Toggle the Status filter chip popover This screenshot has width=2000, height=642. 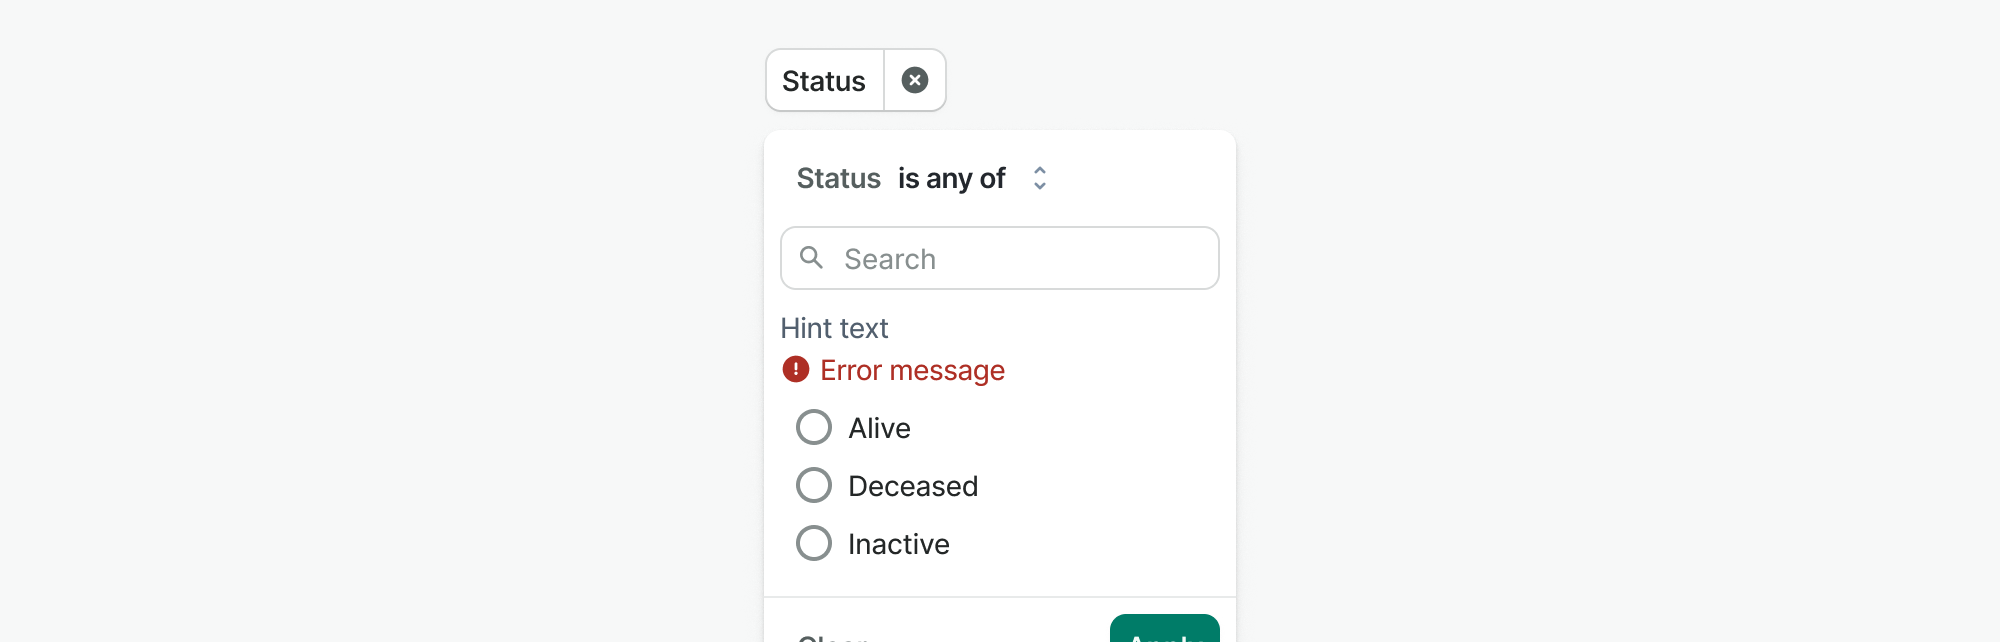[824, 80]
